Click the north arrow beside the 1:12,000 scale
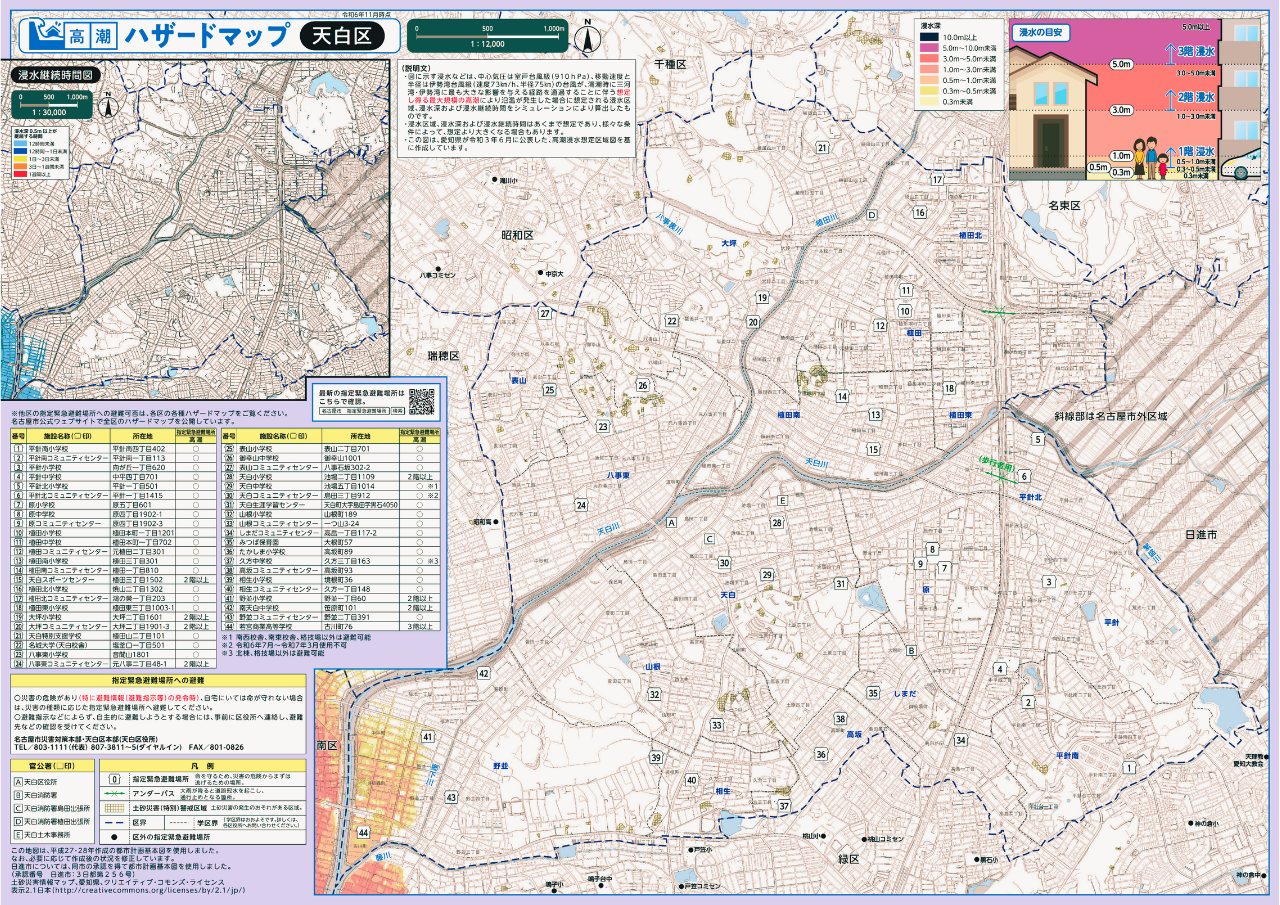This screenshot has width=1280, height=905. click(x=588, y=36)
